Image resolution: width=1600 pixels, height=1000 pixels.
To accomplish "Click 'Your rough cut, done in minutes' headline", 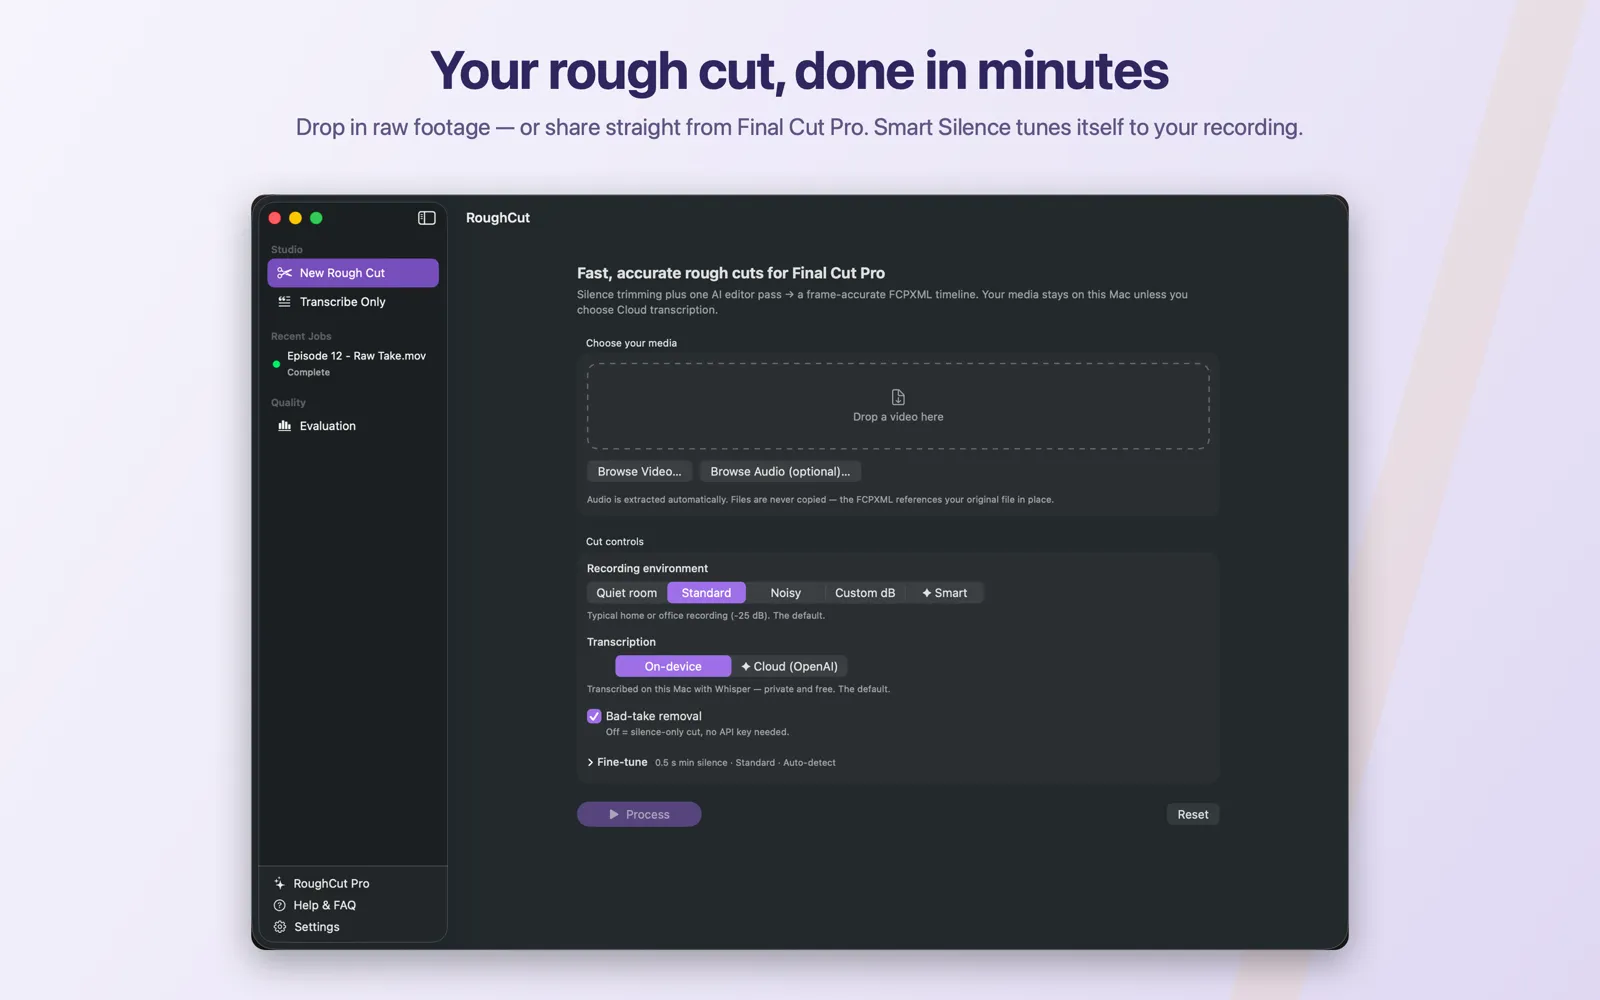I will [x=799, y=71].
